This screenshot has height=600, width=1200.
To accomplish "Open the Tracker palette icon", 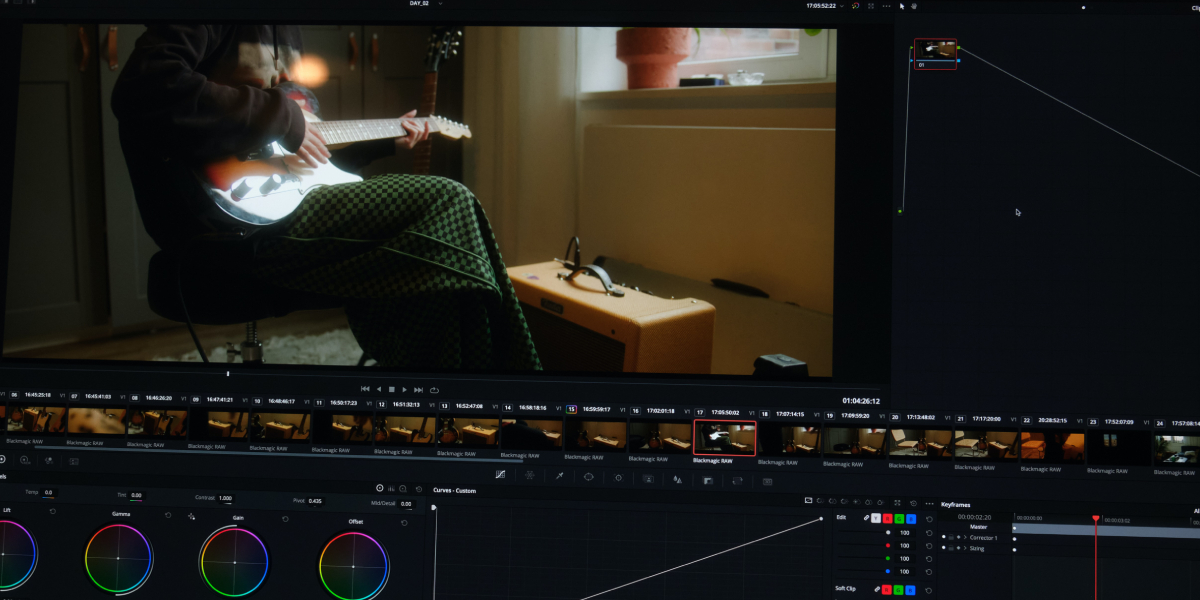I will 618,477.
